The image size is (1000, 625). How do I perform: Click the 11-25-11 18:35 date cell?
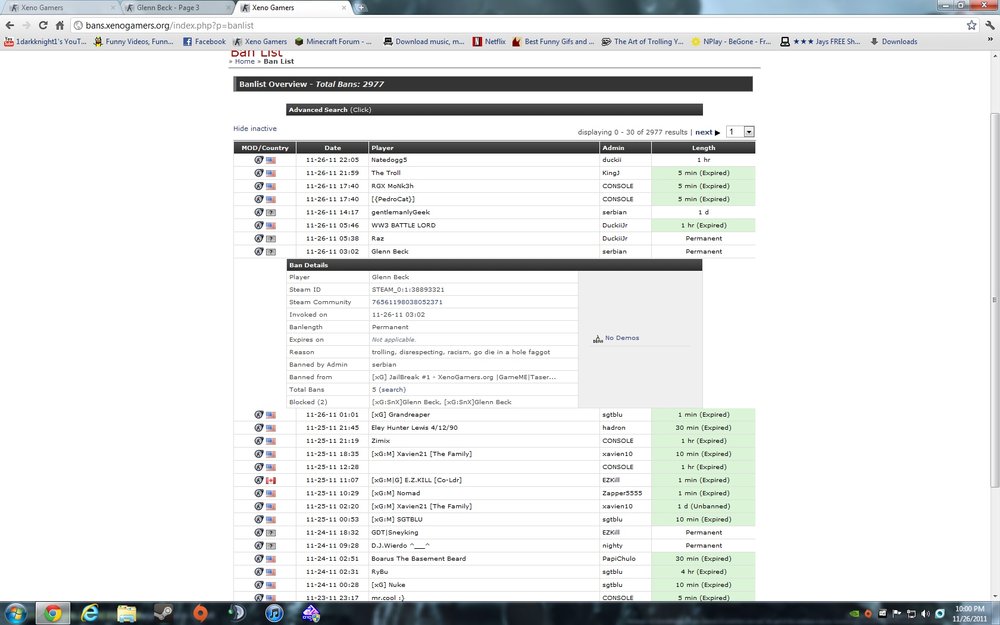pos(332,454)
